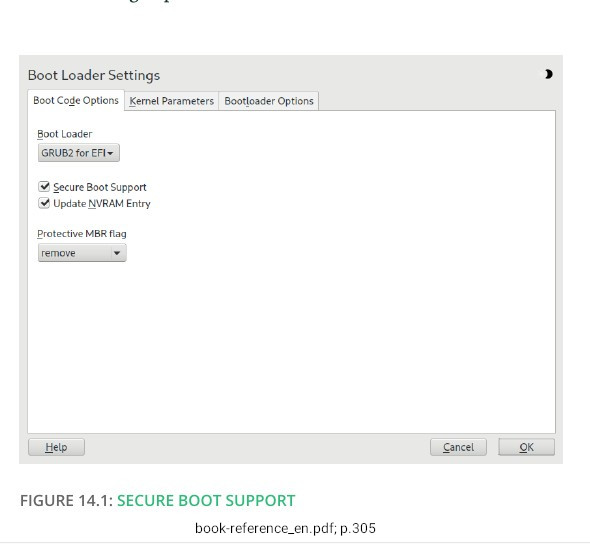This screenshot has width=590, height=544.
Task: Switch to the Kernel Parameters tab
Action: [172, 101]
